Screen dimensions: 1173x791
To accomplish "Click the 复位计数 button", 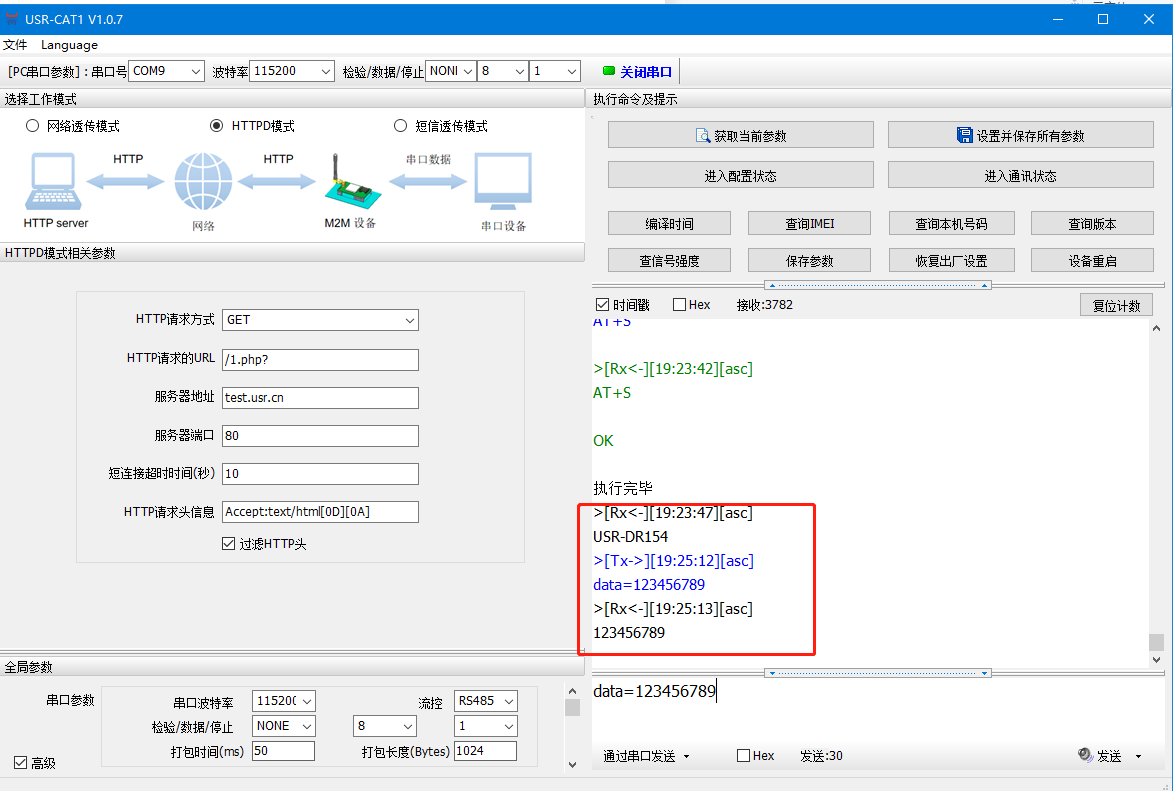I will [1116, 306].
